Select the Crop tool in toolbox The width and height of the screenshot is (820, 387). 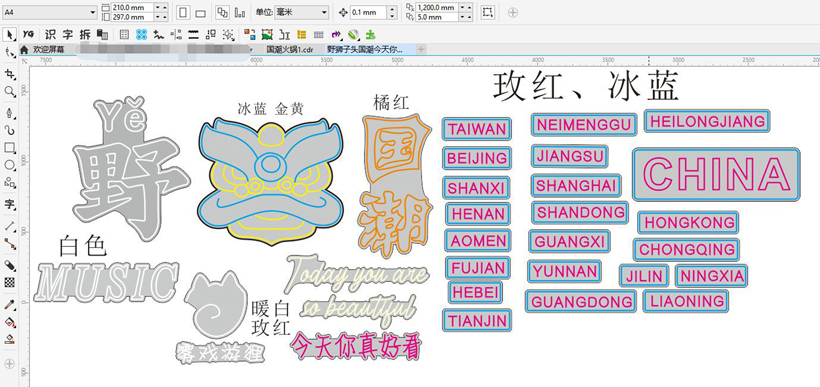pyautogui.click(x=9, y=74)
